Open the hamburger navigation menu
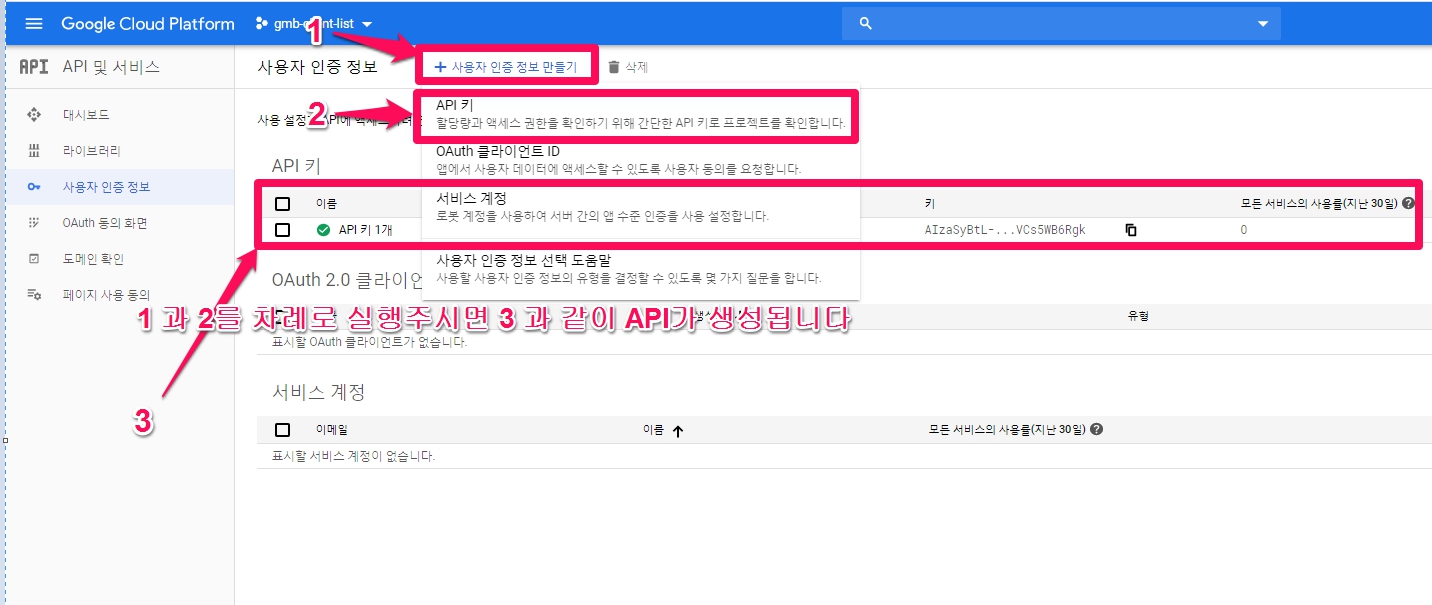The image size is (1432, 605). pyautogui.click(x=34, y=24)
